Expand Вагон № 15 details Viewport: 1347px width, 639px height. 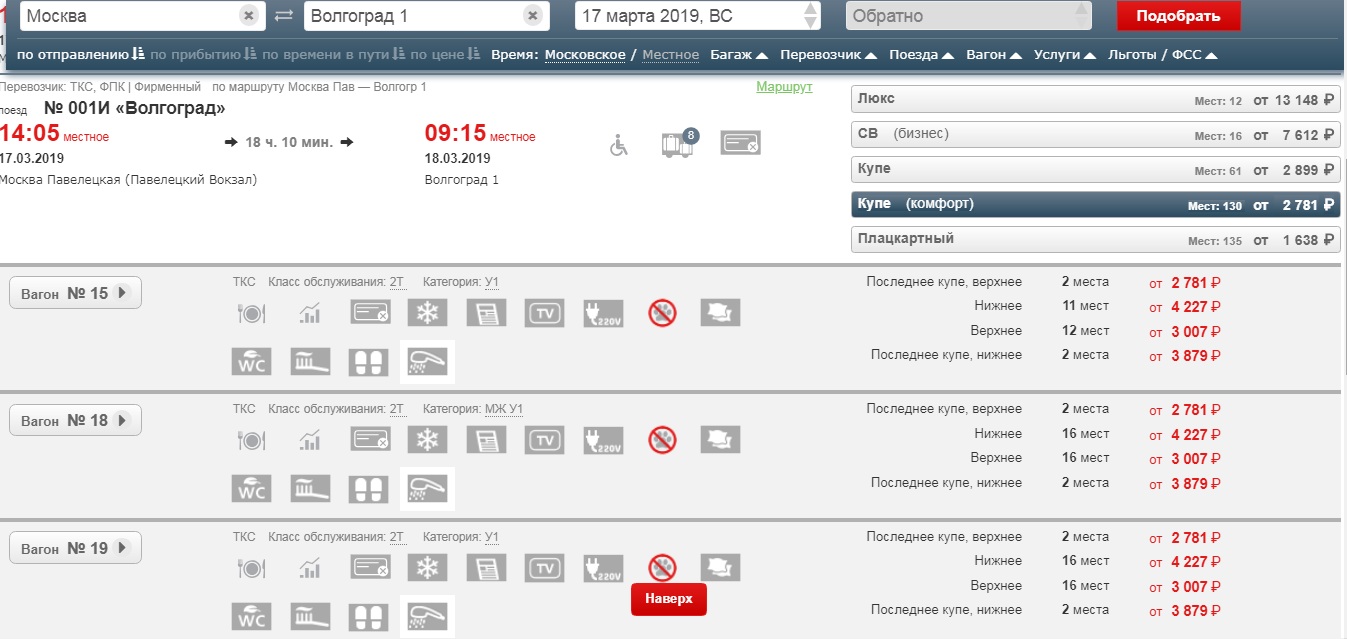coord(75,293)
